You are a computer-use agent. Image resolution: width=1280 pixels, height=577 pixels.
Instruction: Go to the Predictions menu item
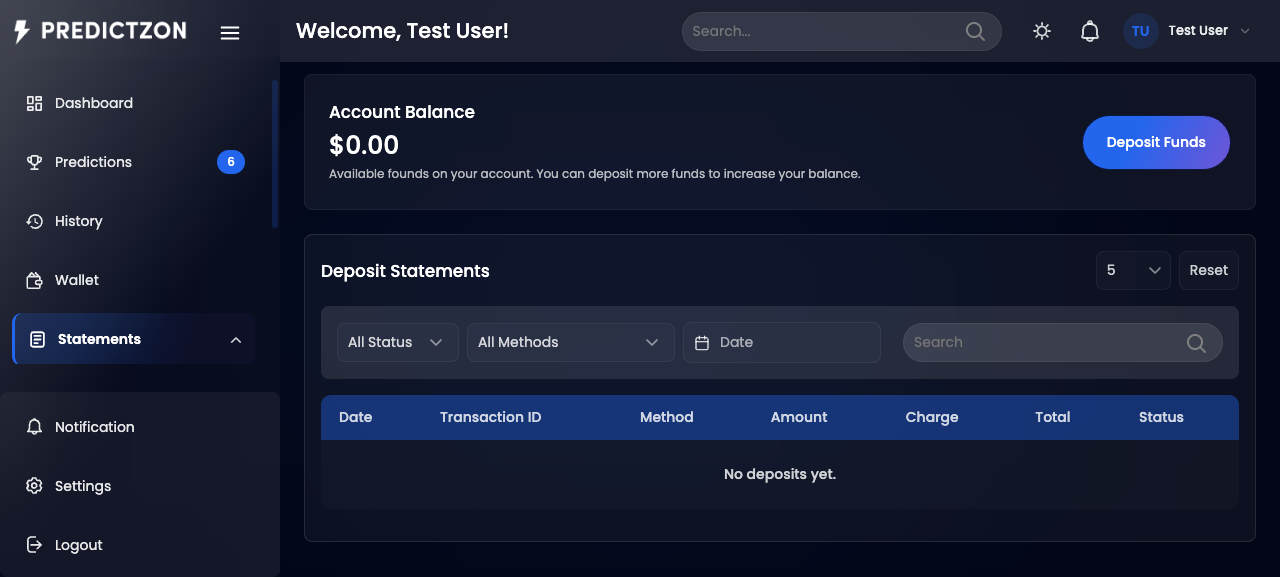point(134,162)
